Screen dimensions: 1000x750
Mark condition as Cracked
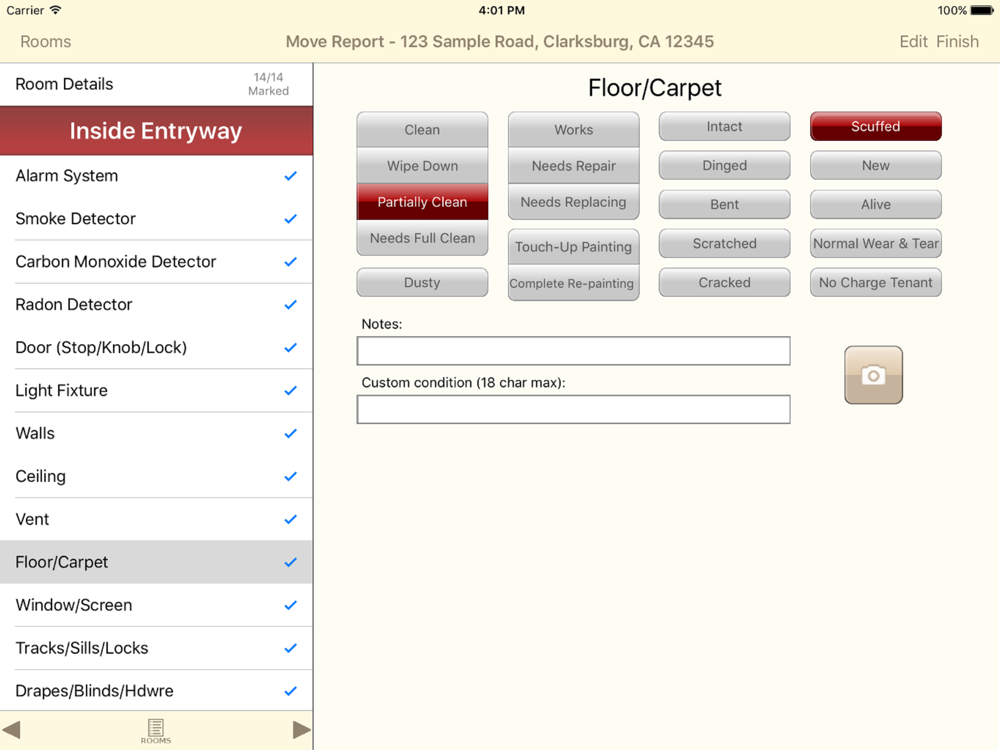click(724, 282)
